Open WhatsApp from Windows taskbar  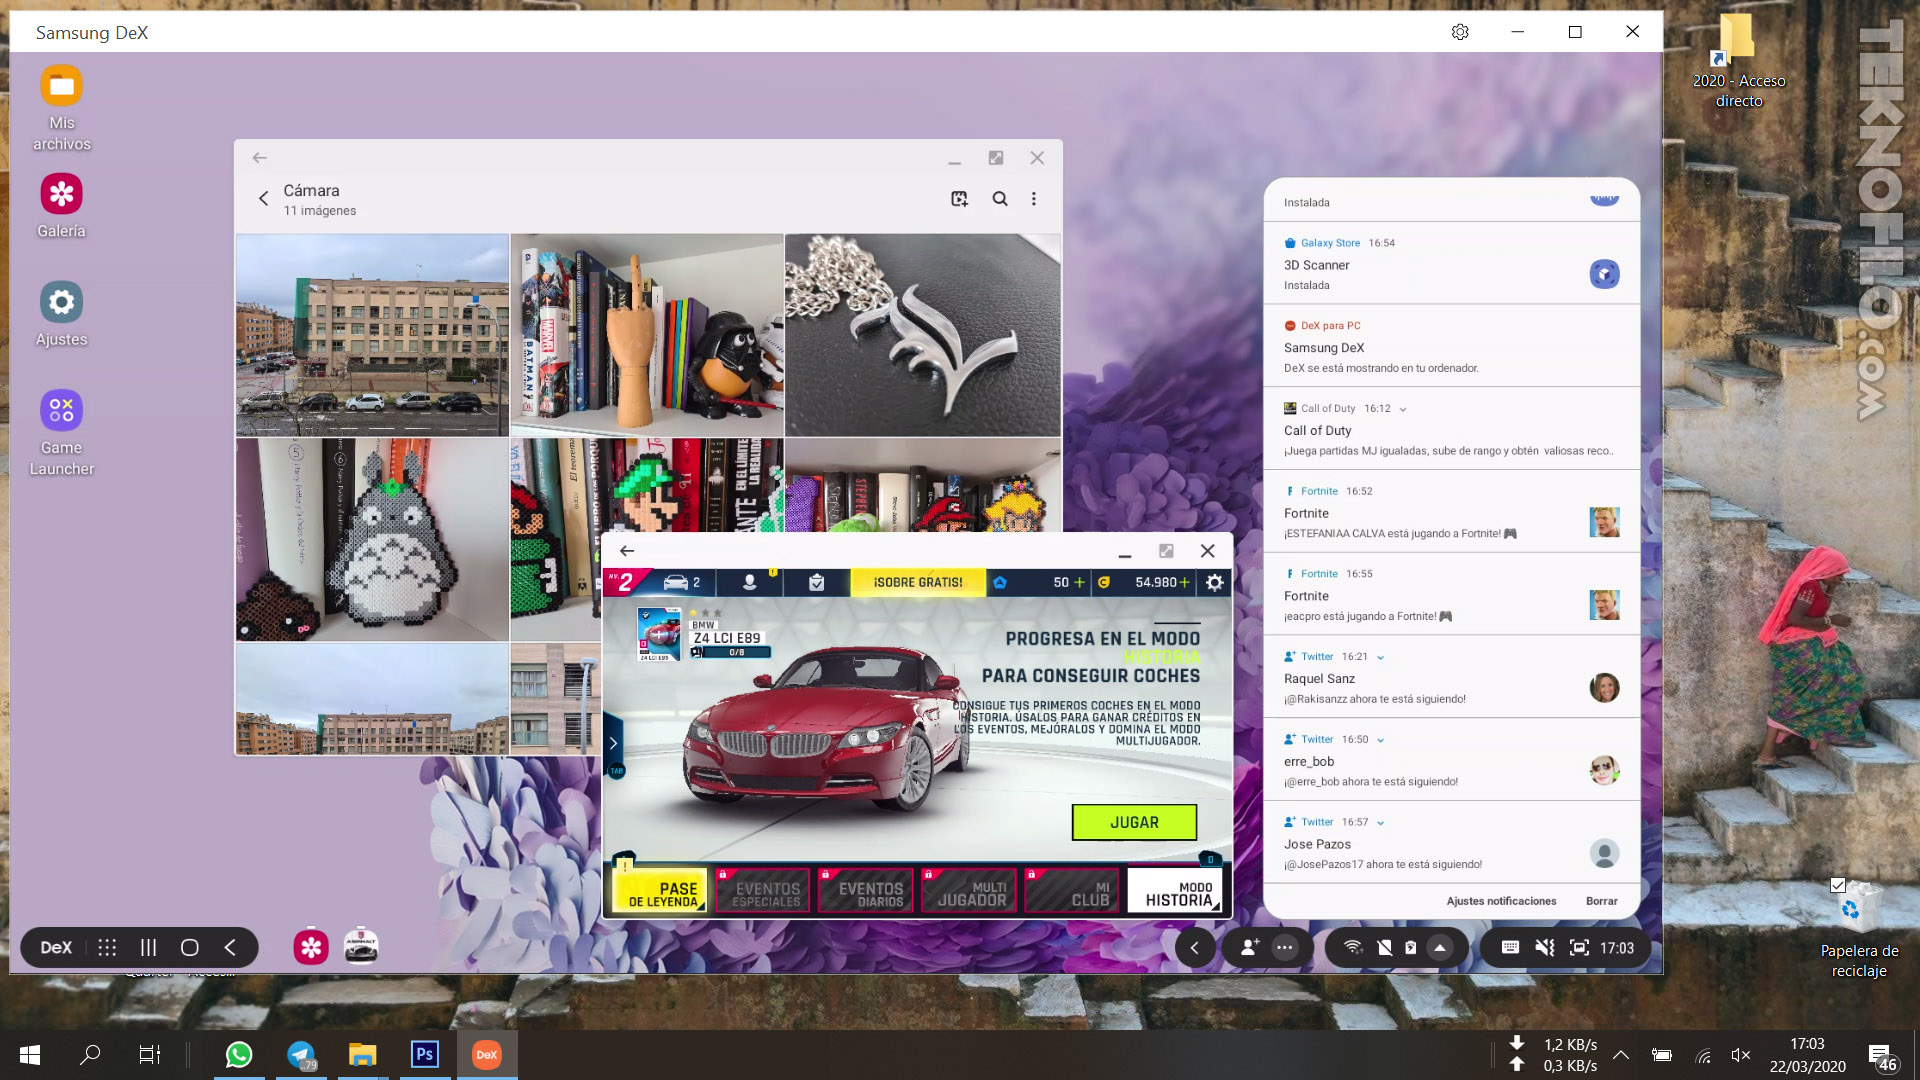point(239,1054)
